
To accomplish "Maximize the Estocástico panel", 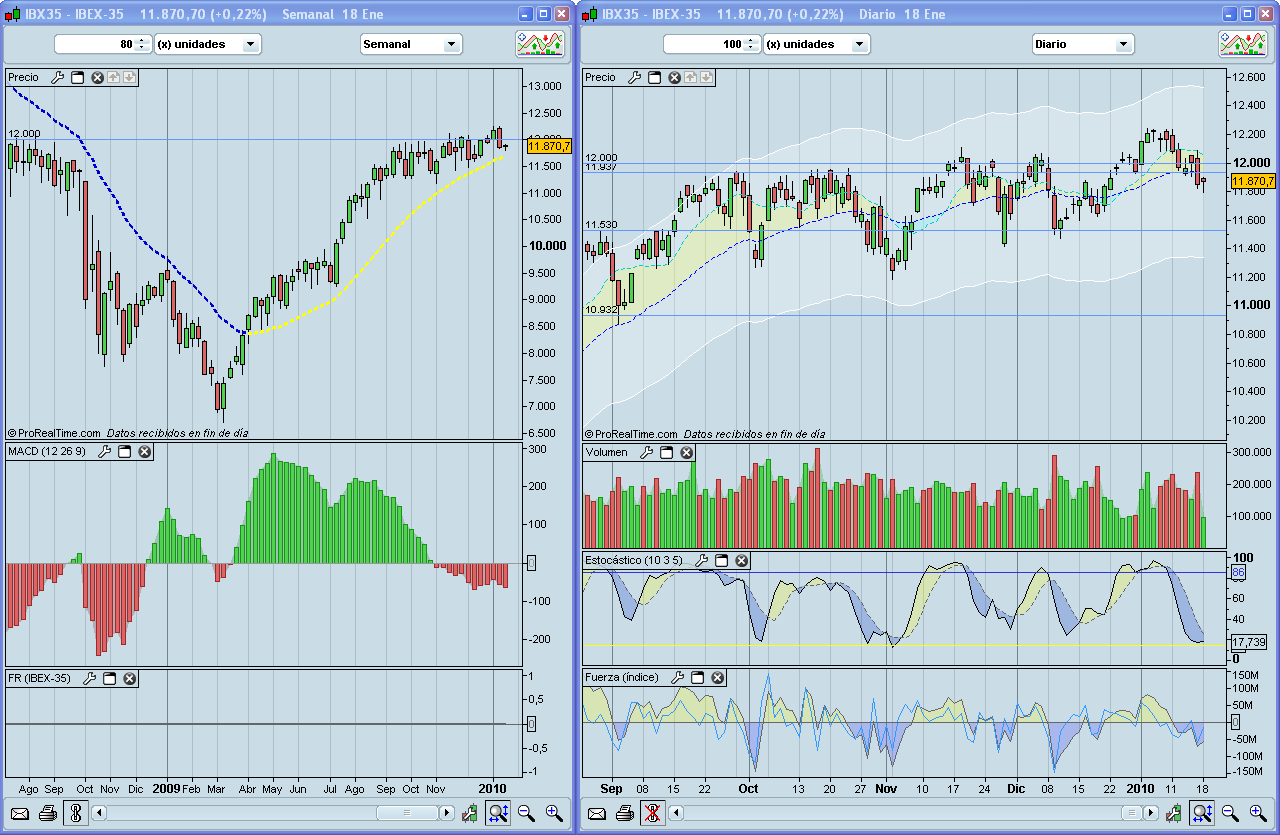I will pos(722,560).
